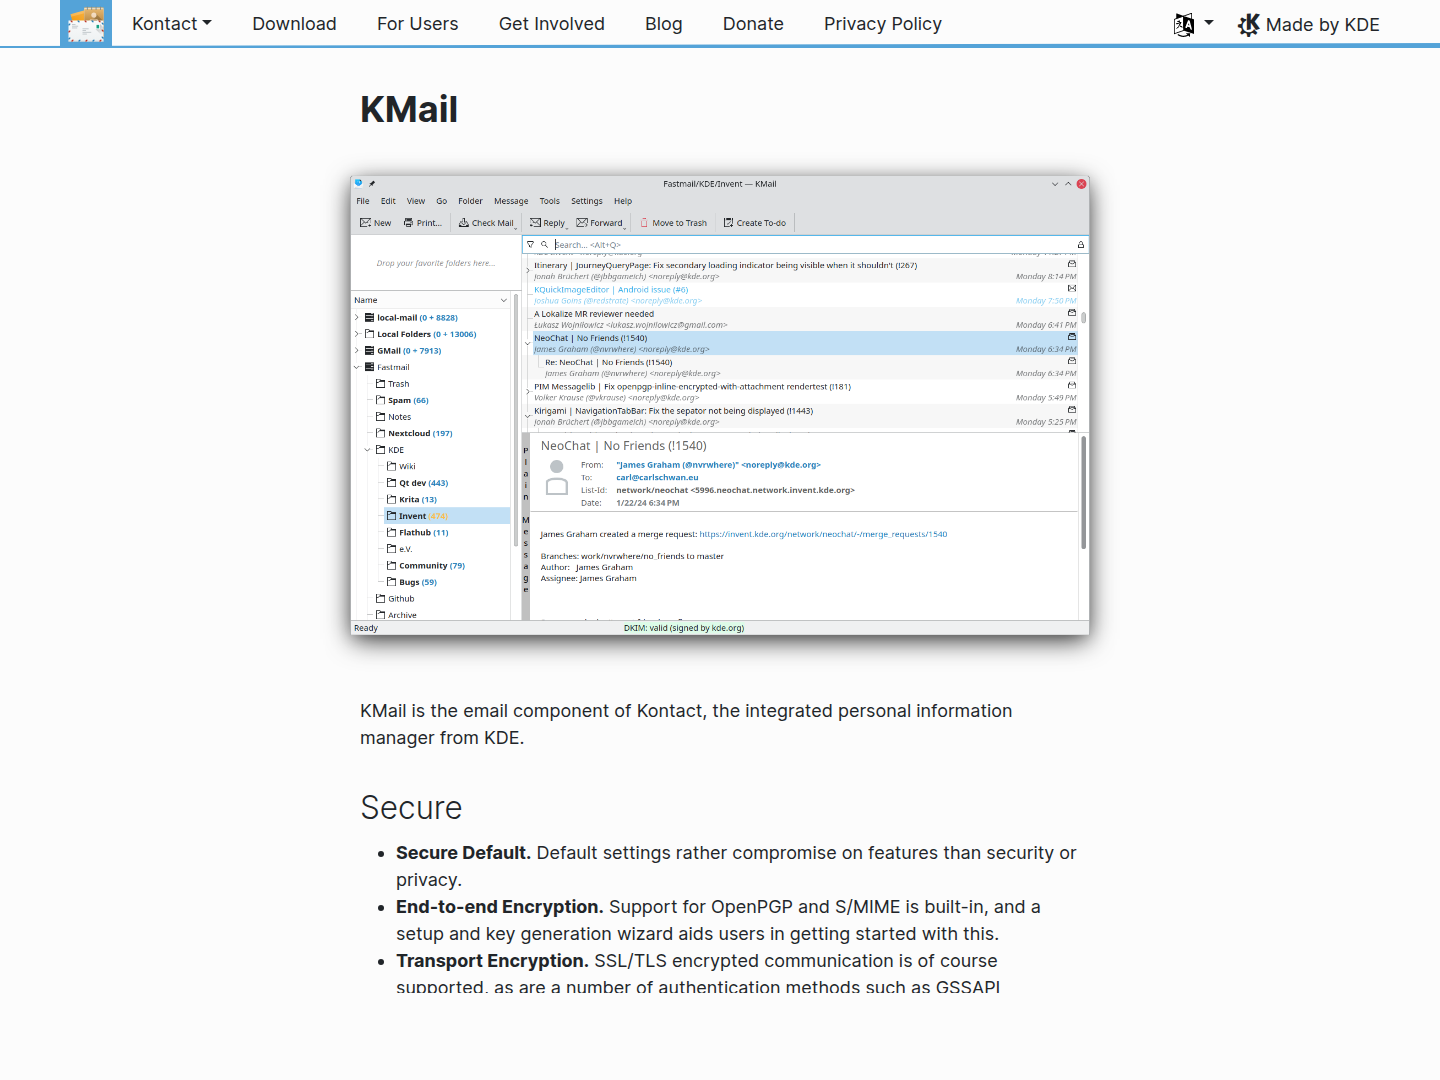Select the Community (79) folder
The height and width of the screenshot is (1080, 1440).
point(426,566)
